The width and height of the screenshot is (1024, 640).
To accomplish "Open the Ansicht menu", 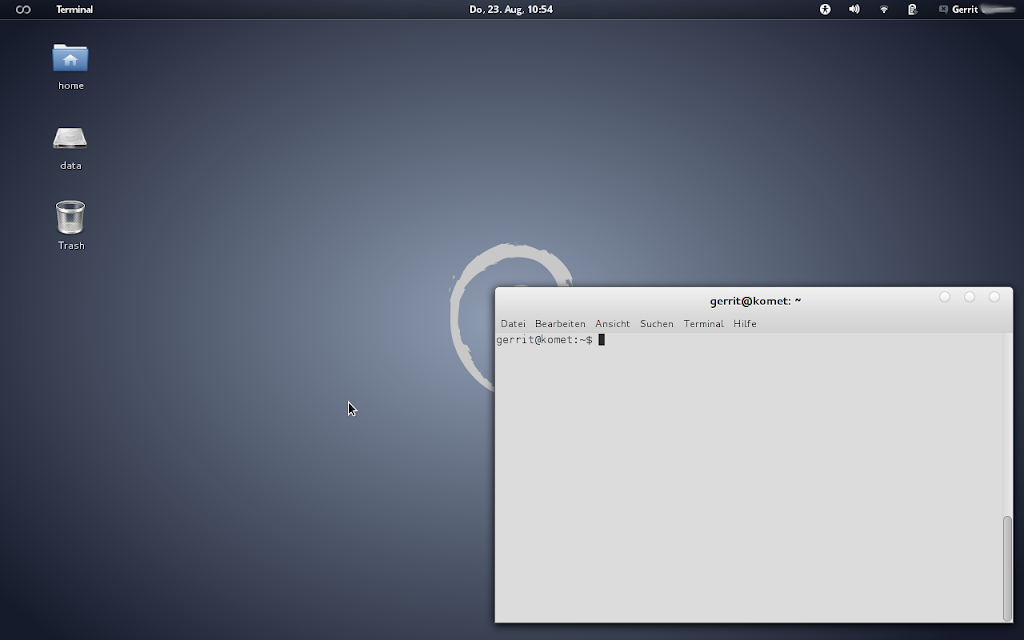I will pyautogui.click(x=612, y=324).
